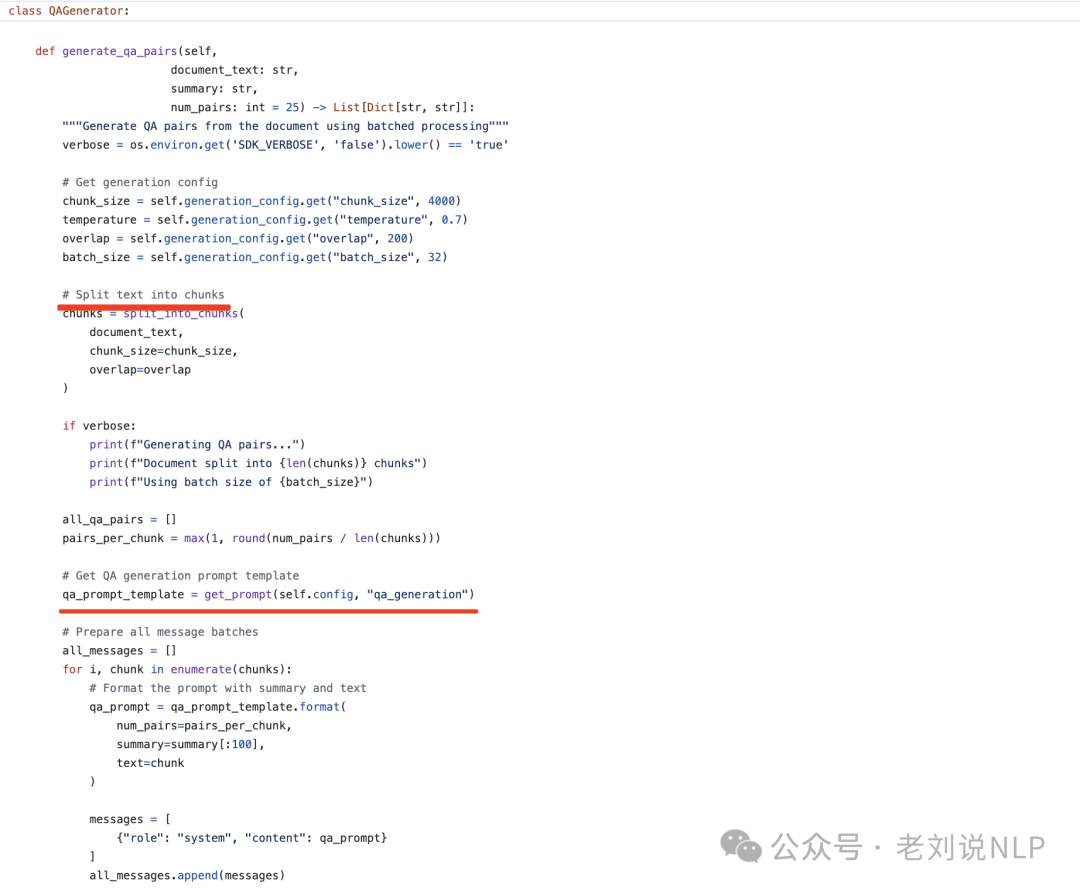
Task: Click 'qa_prompt_template.format(' call
Action: point(258,707)
